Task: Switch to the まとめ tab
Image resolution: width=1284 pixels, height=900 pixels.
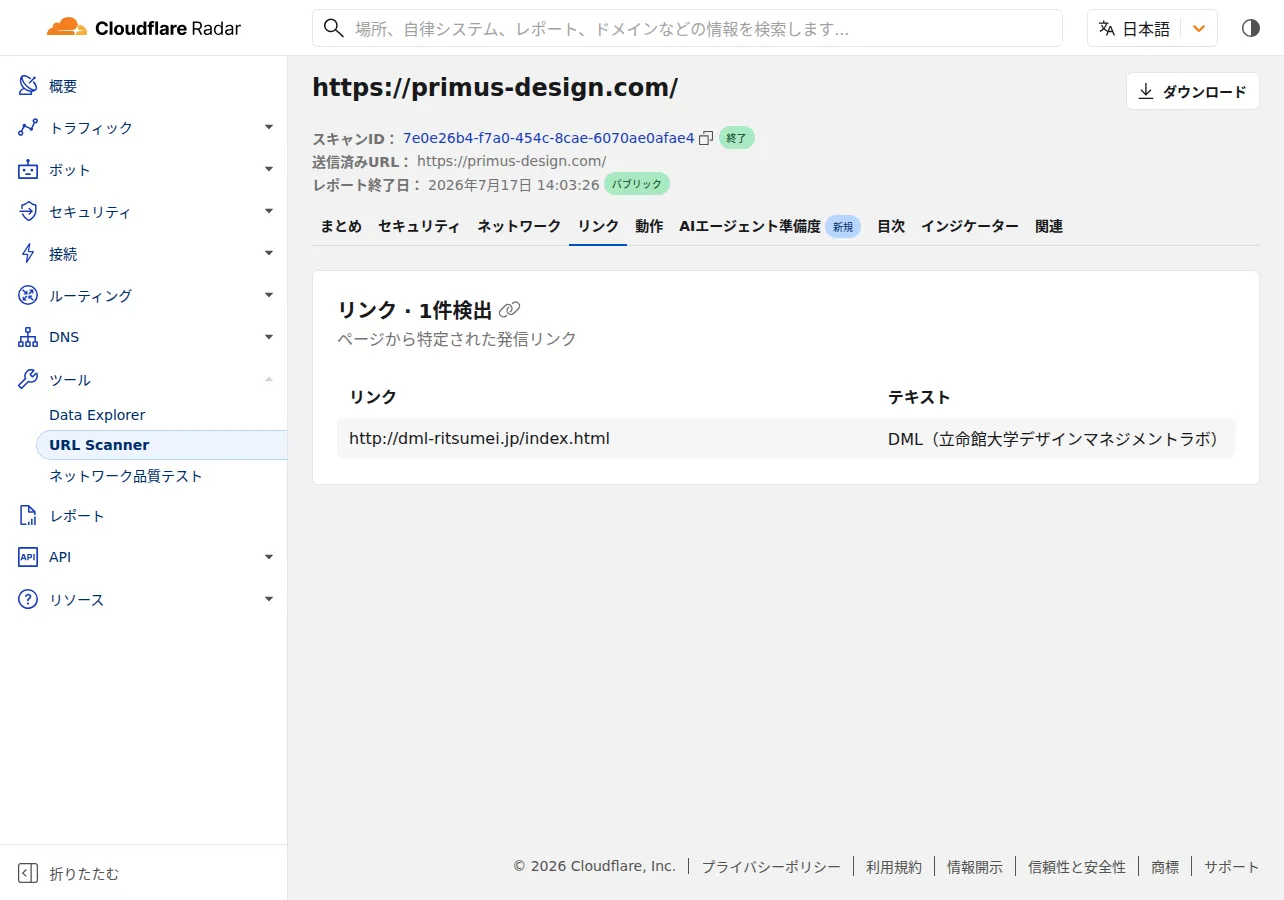Action: point(341,226)
